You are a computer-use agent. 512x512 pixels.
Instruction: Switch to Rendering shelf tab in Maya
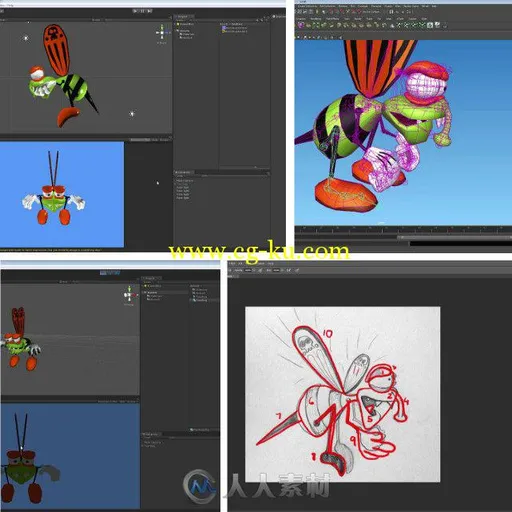[x=316, y=19]
